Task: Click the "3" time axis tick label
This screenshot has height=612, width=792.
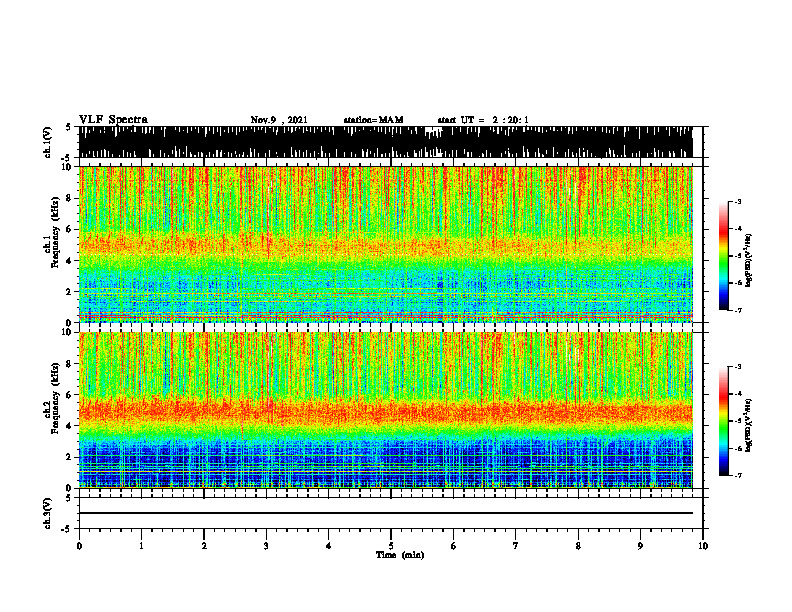Action: point(266,546)
